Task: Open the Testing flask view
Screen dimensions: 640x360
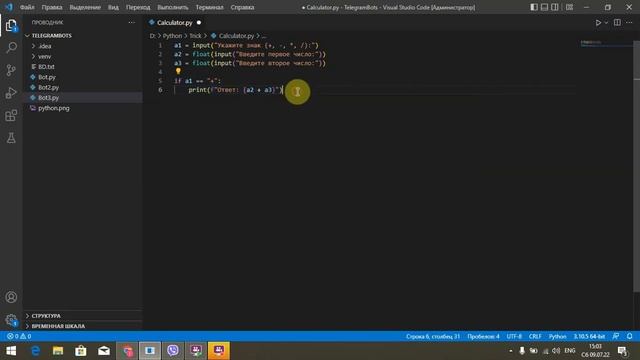Action: tap(11, 138)
